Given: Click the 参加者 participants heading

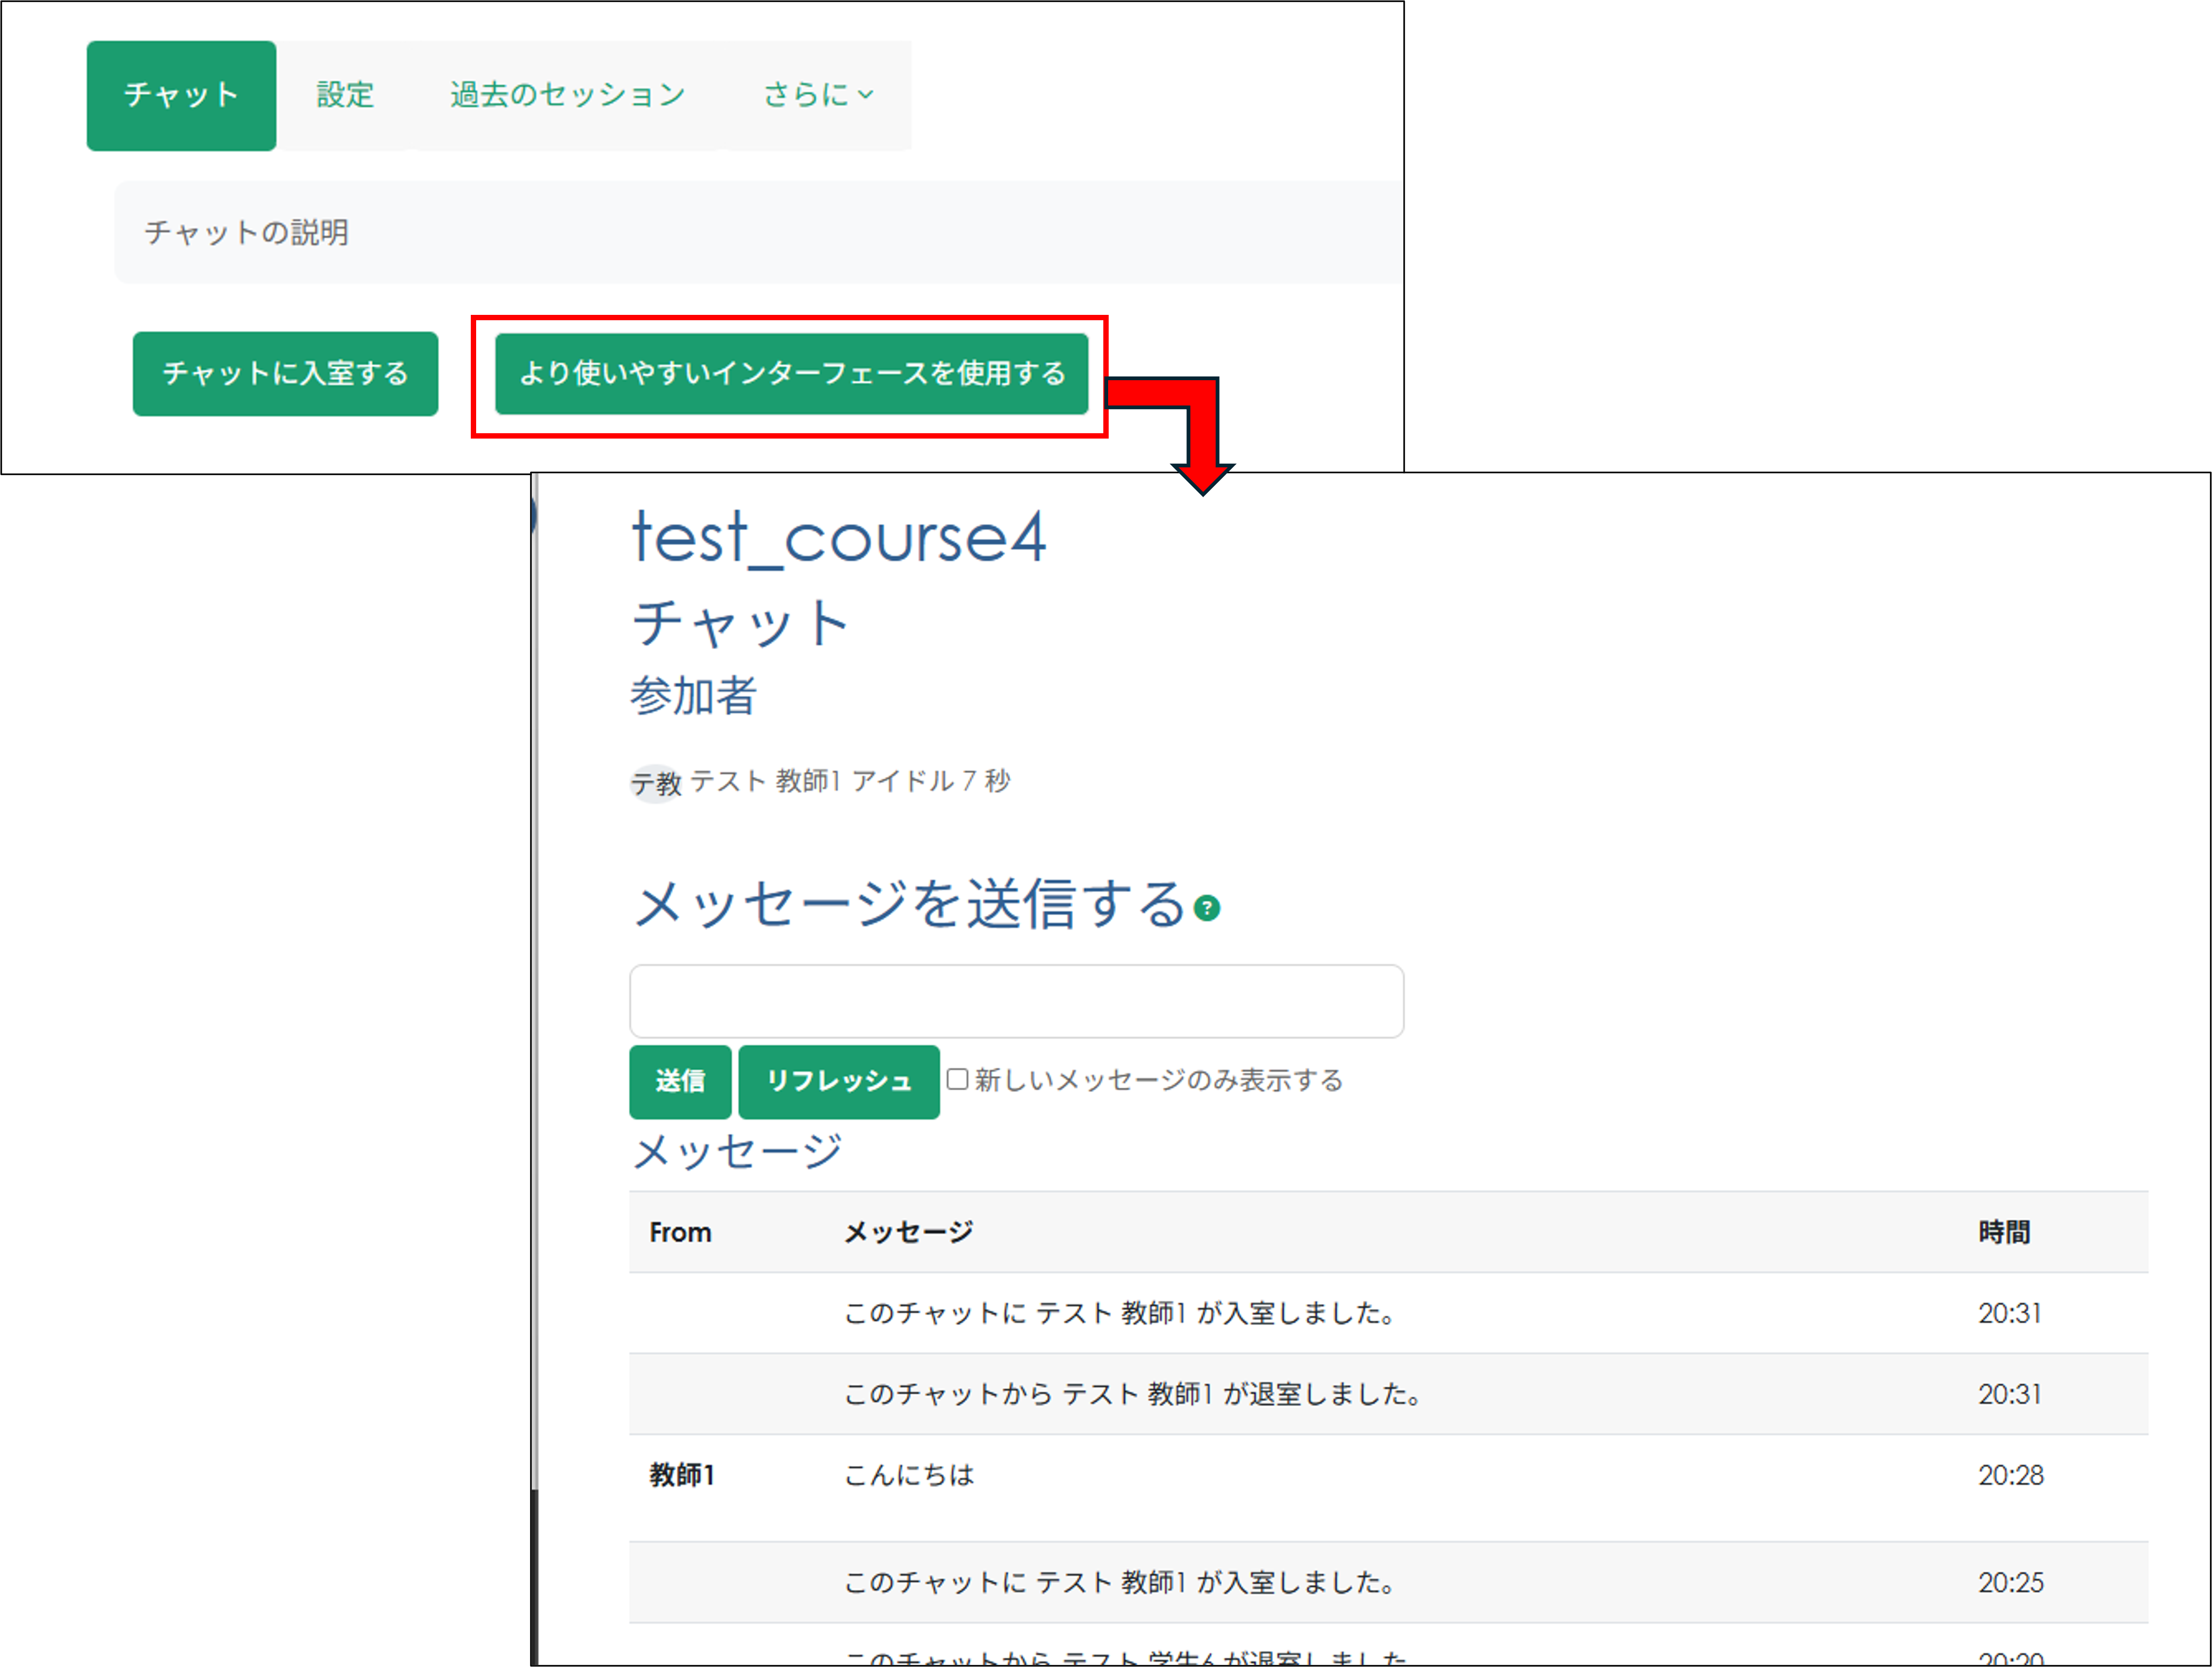Looking at the screenshot, I should coord(694,698).
